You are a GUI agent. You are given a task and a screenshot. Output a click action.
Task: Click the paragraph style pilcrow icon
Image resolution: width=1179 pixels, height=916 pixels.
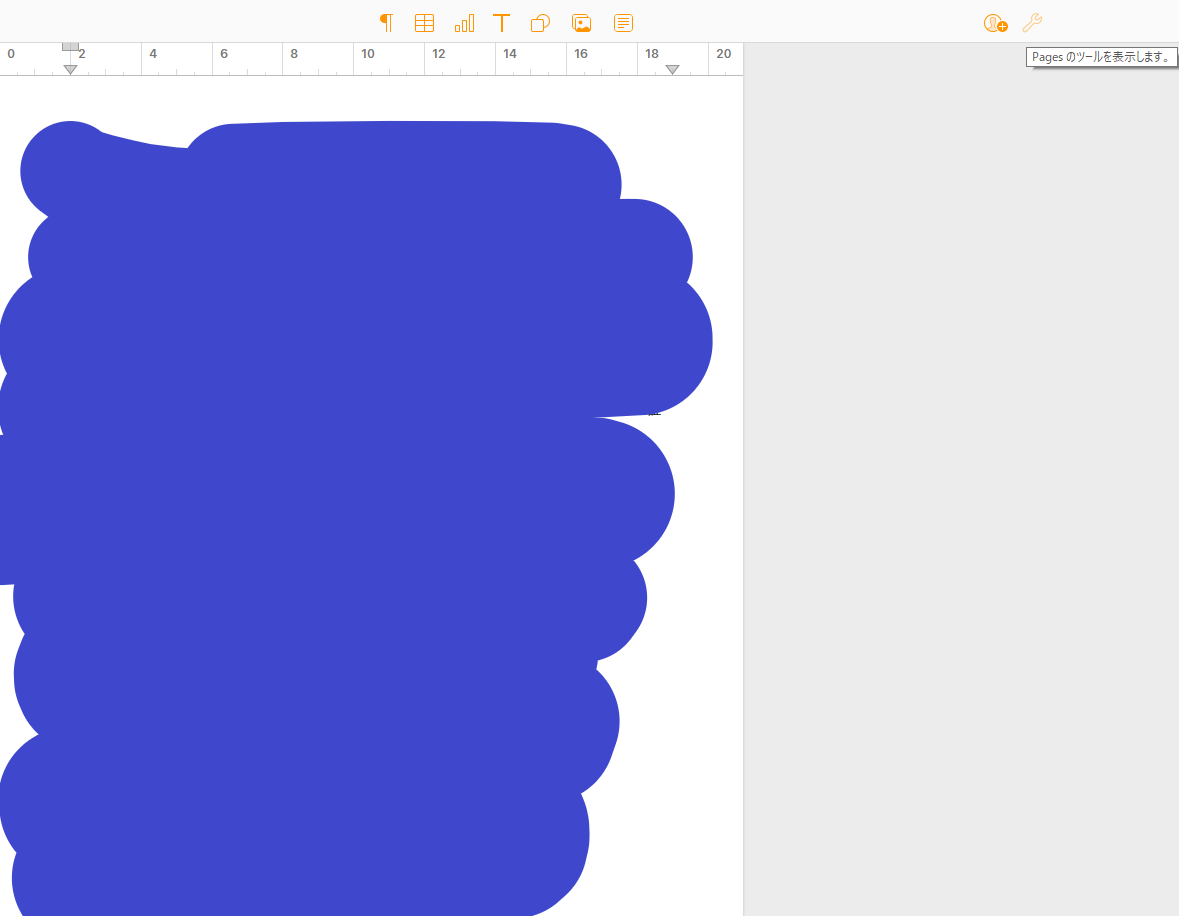tap(386, 23)
